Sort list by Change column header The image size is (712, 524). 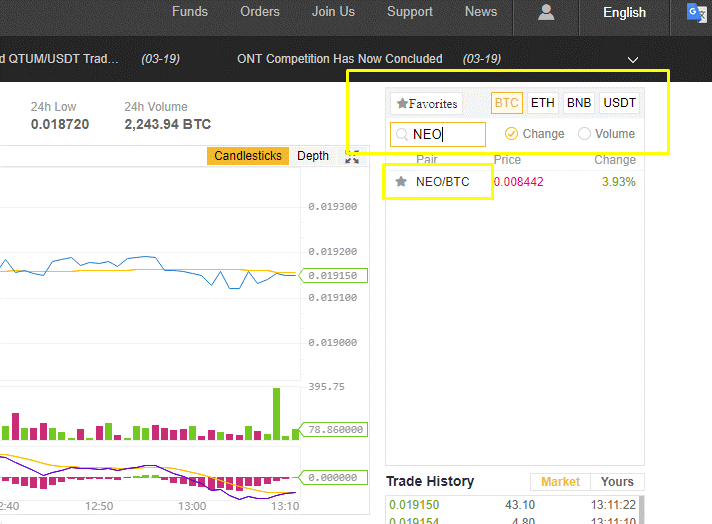[x=615, y=160]
